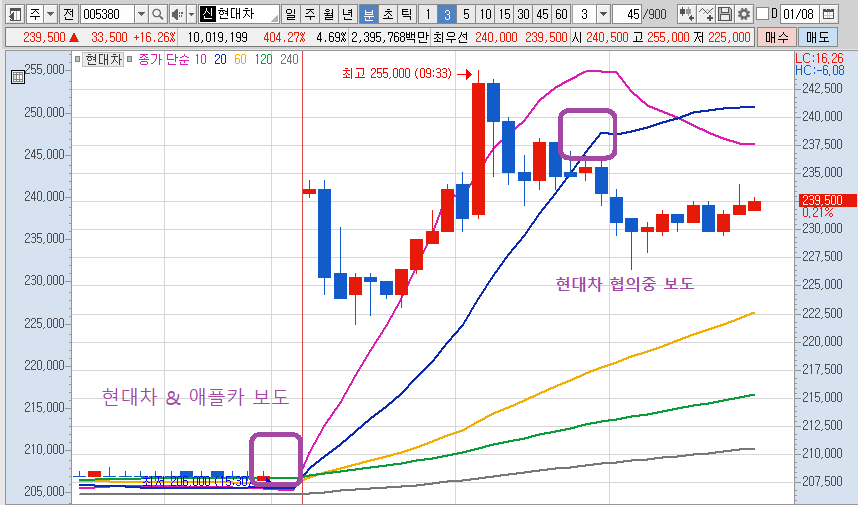Click the 주 market type selector box
Screen dimensions: 858x505
click(35, 14)
